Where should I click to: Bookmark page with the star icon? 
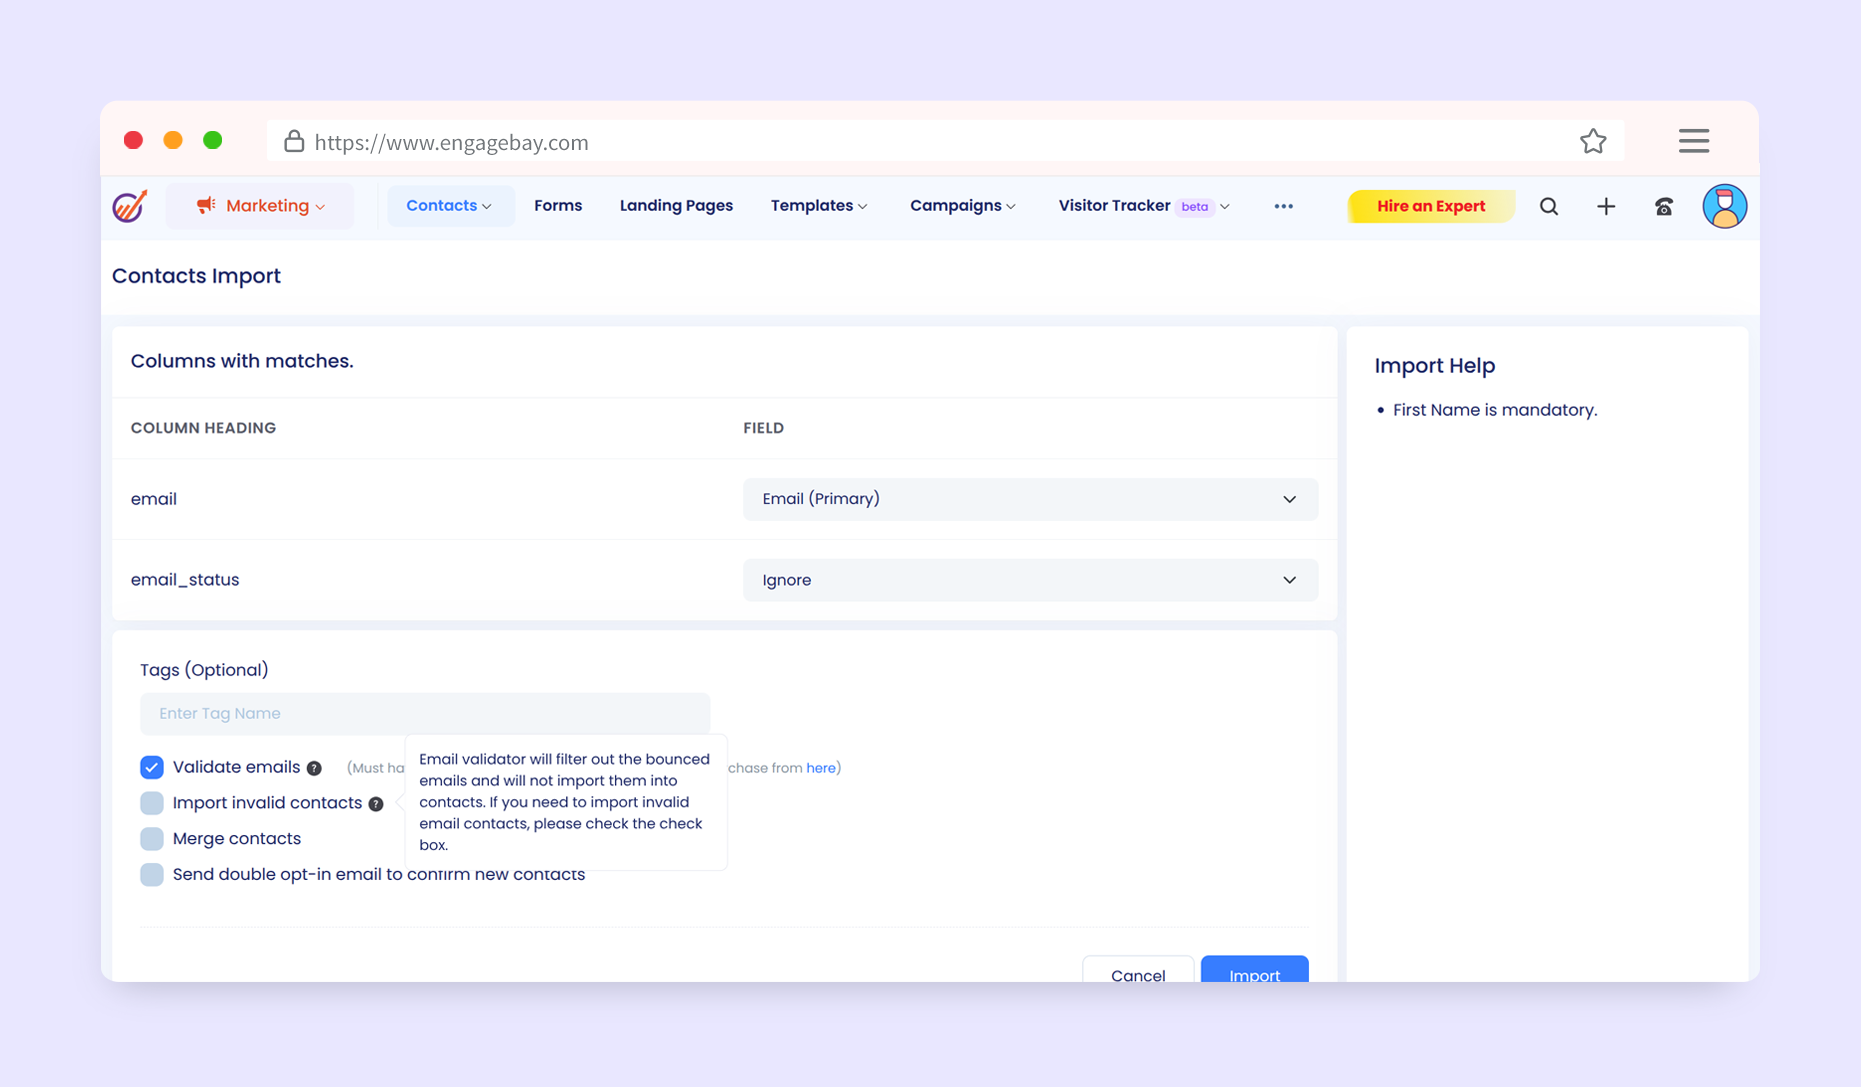point(1593,141)
